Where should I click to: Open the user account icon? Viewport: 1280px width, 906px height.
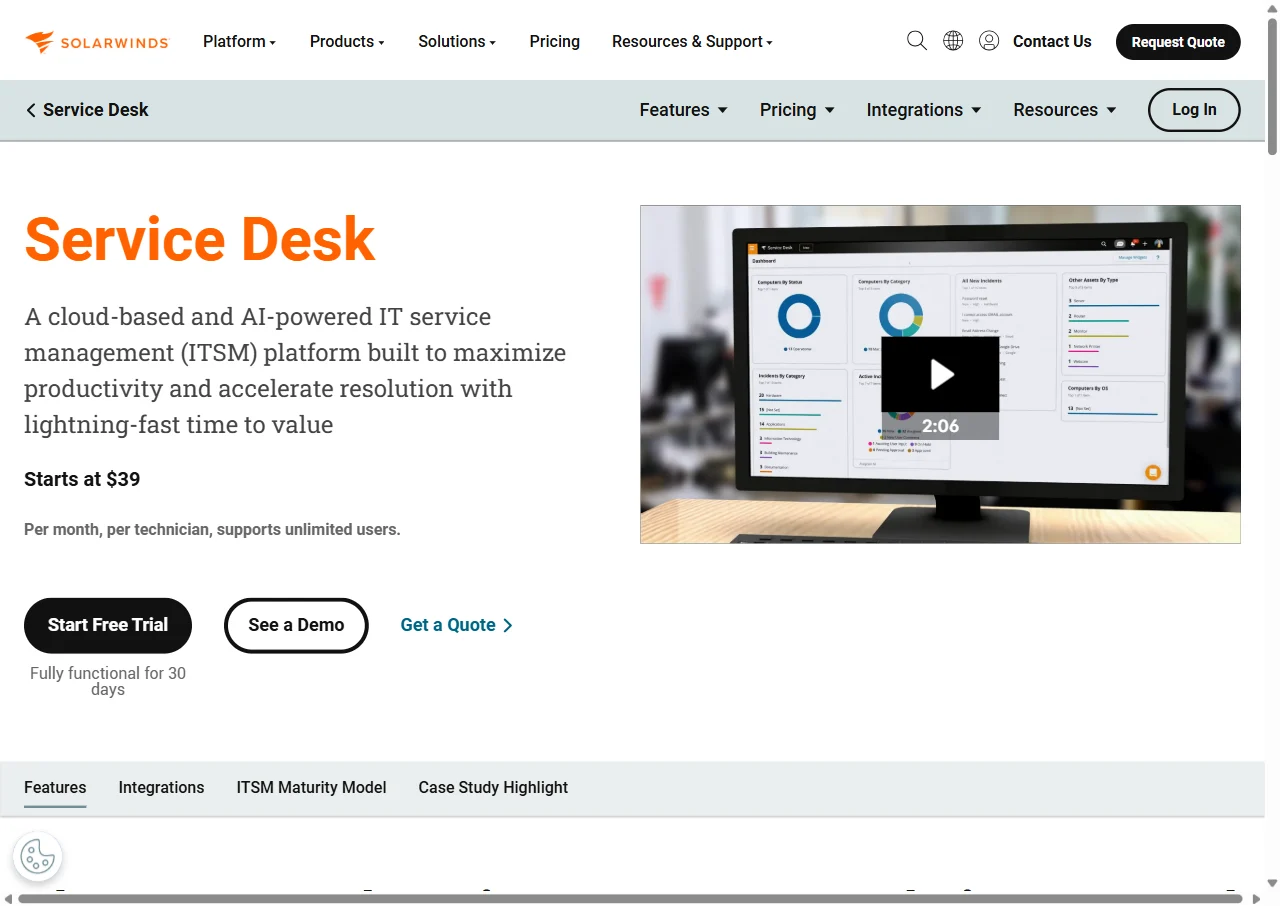click(x=989, y=41)
